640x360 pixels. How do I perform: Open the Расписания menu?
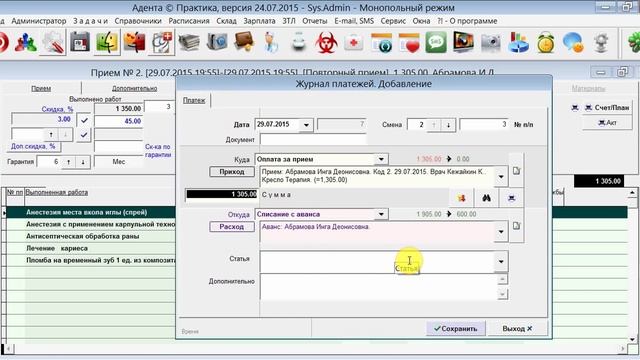[189, 21]
